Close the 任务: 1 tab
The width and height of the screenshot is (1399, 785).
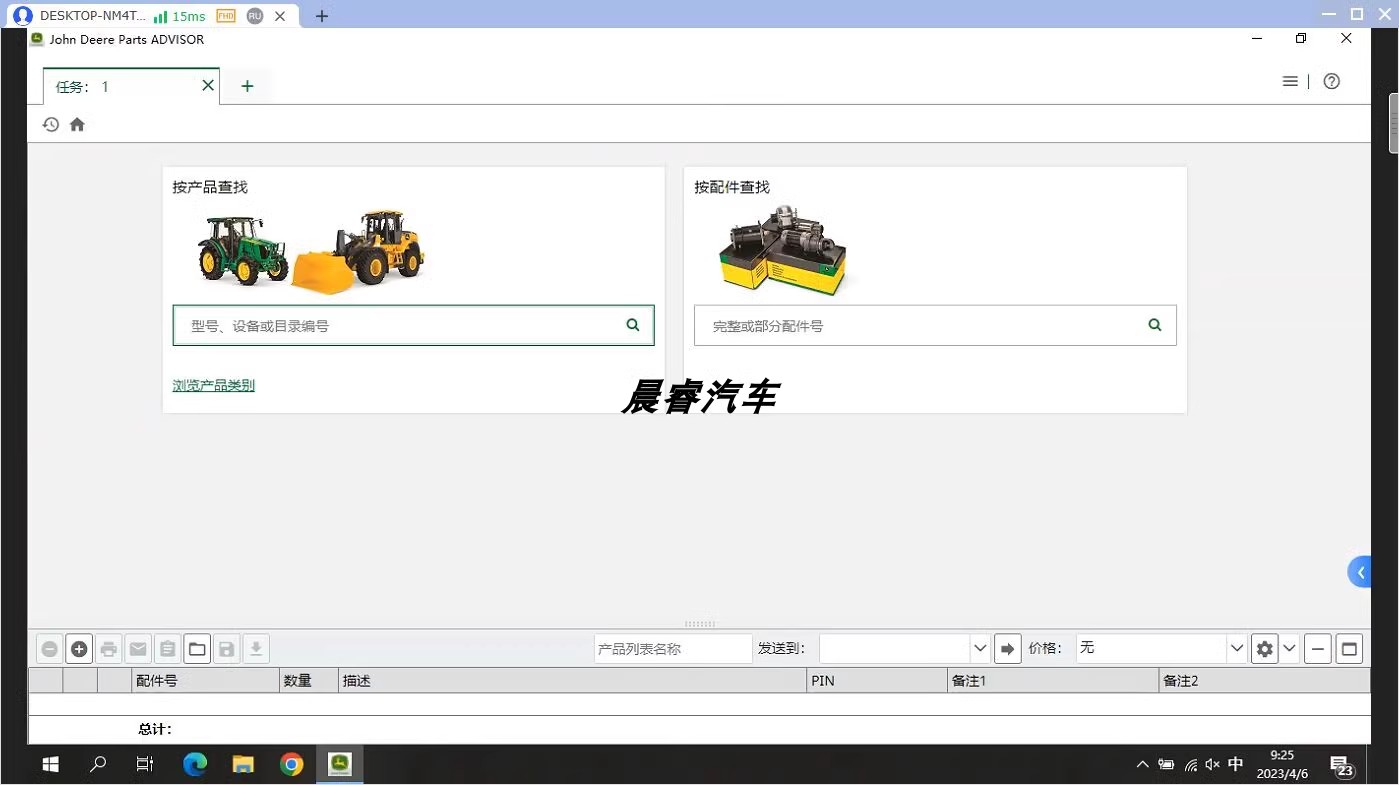pos(208,85)
